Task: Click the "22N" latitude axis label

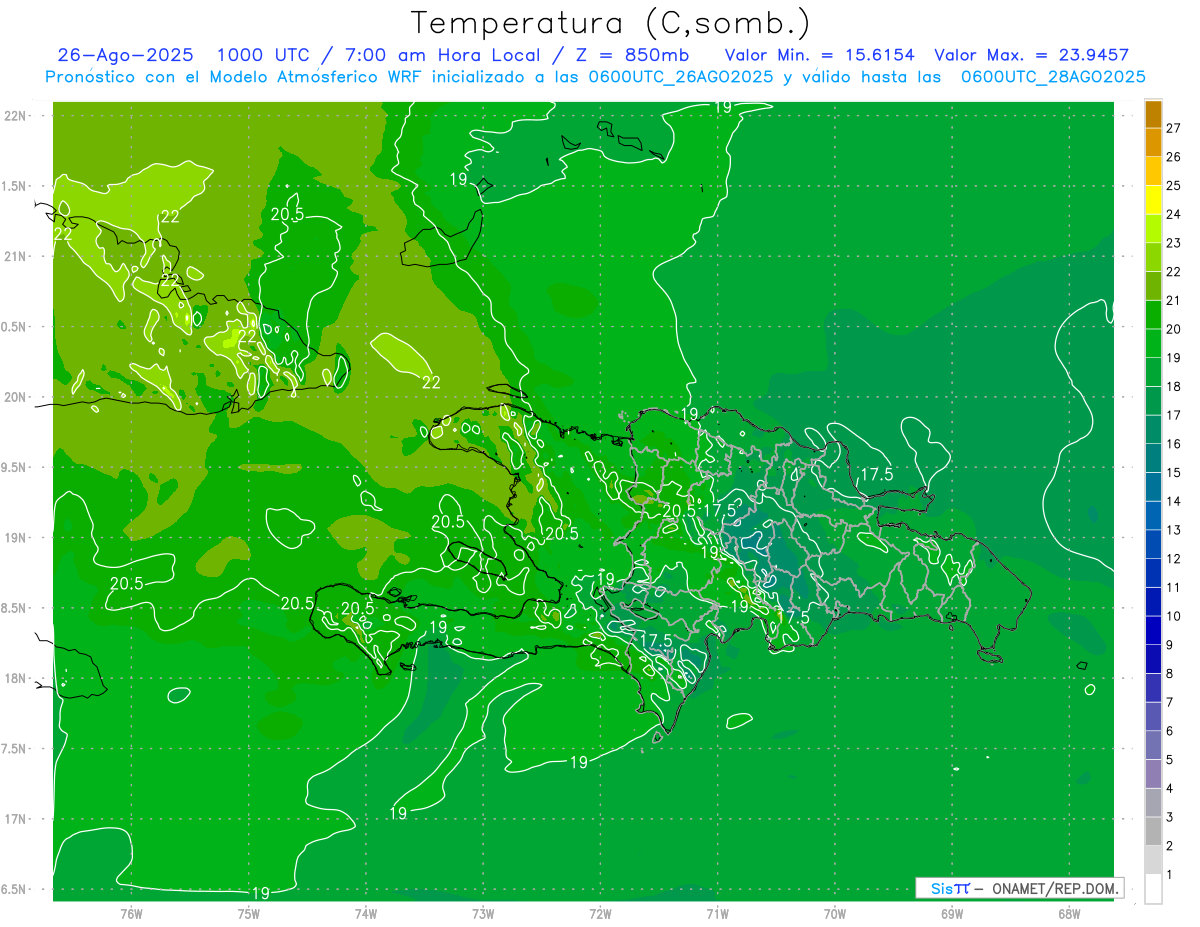Action: [15, 115]
